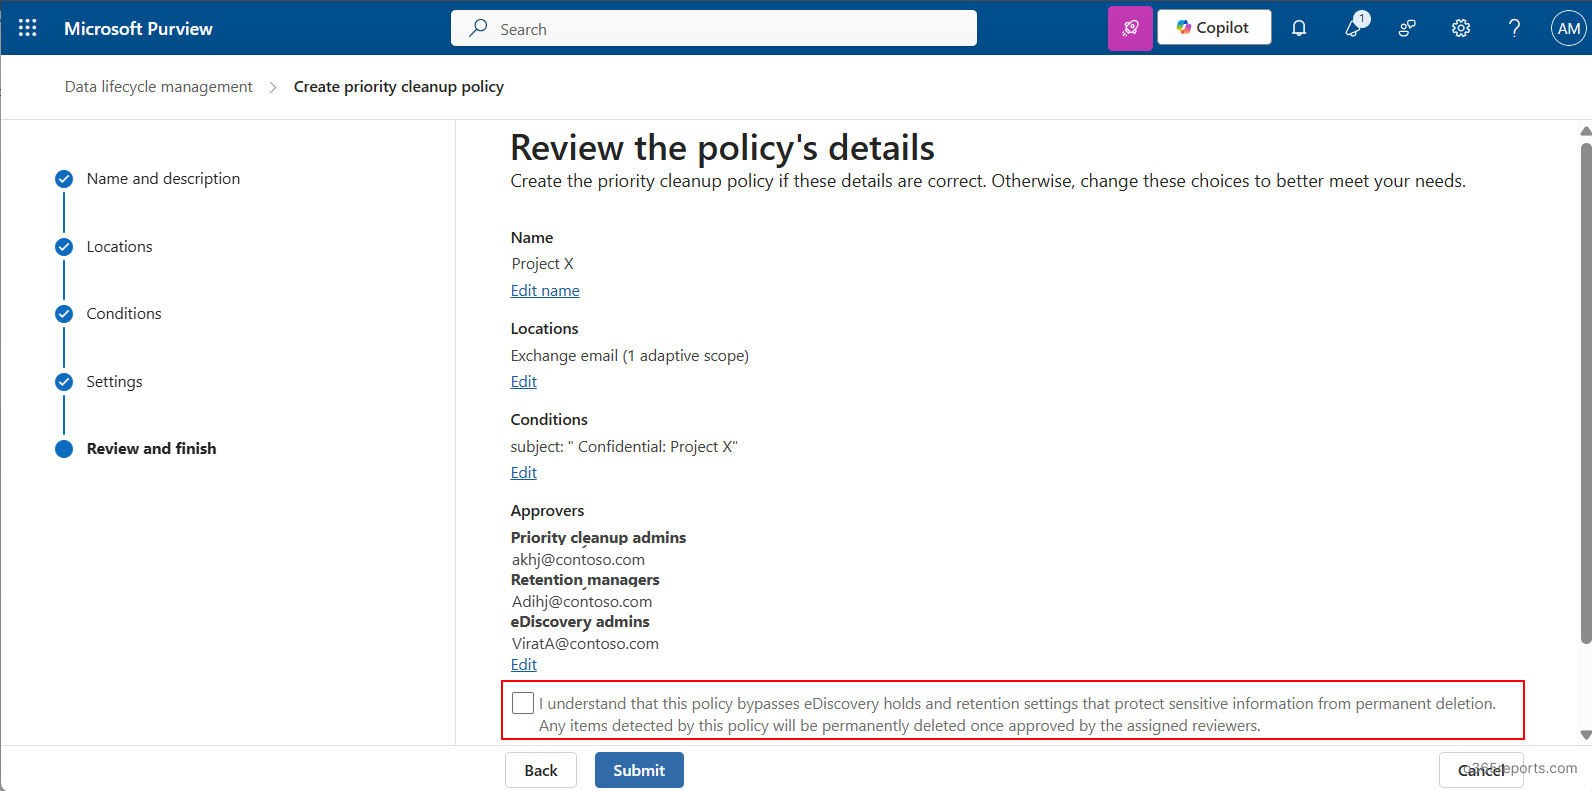Screen dimensions: 1592x791
Task: Cancel the policy creation
Action: tap(1481, 770)
